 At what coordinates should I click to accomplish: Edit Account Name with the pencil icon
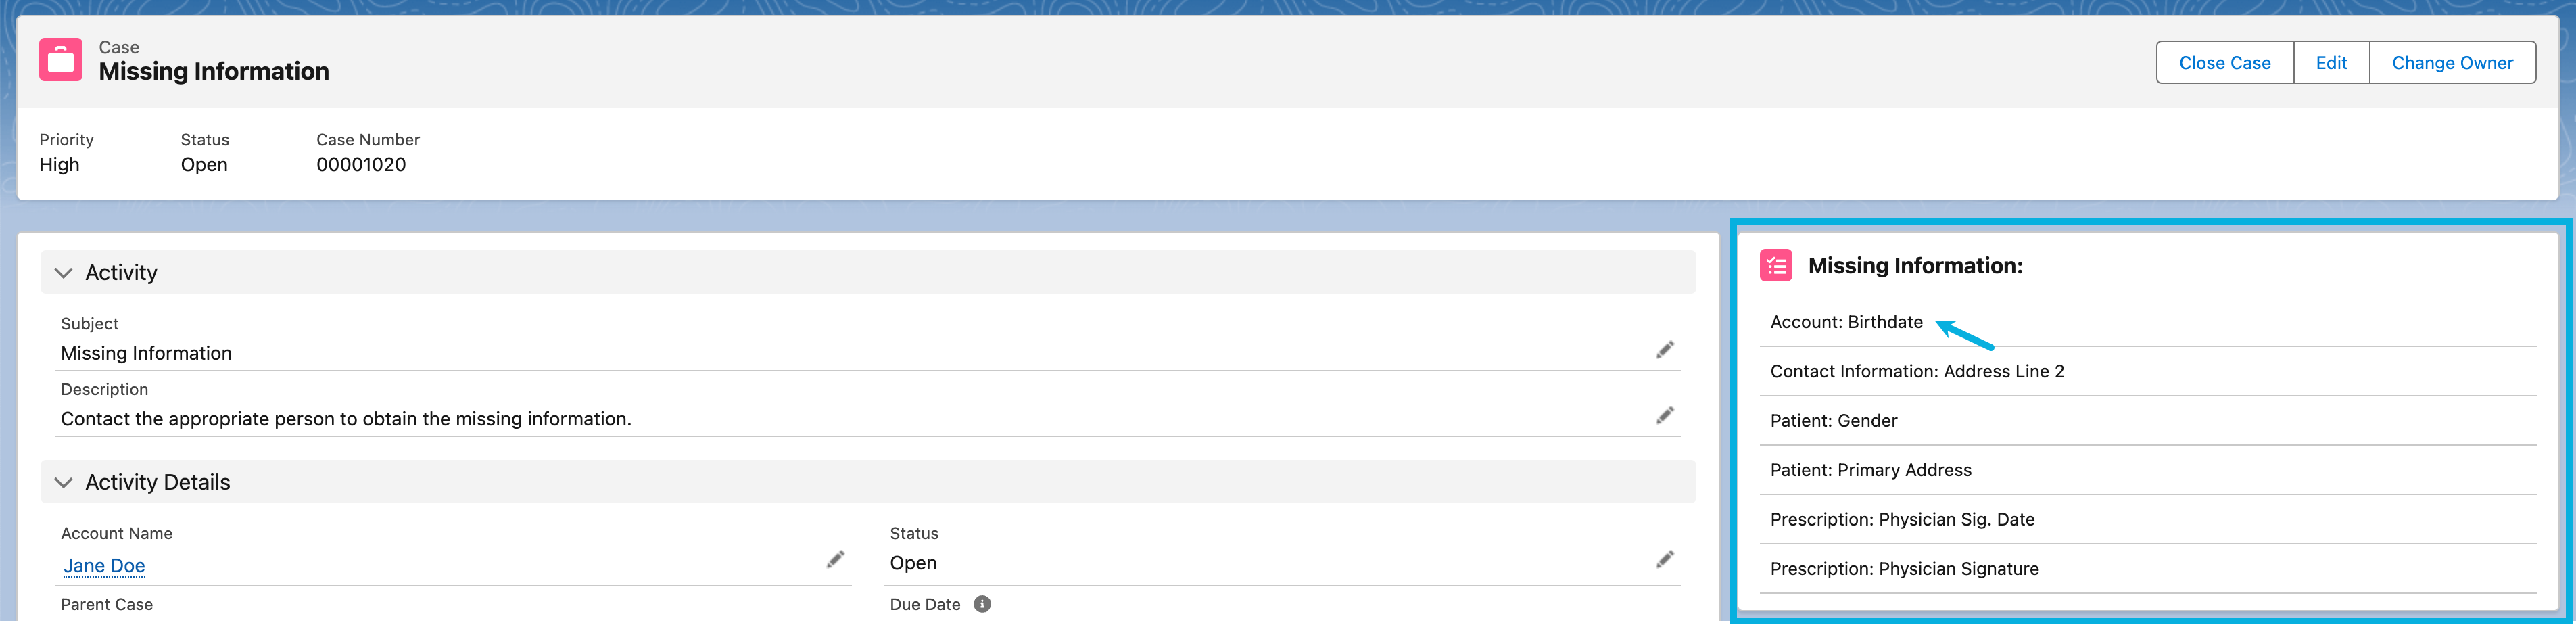click(836, 560)
